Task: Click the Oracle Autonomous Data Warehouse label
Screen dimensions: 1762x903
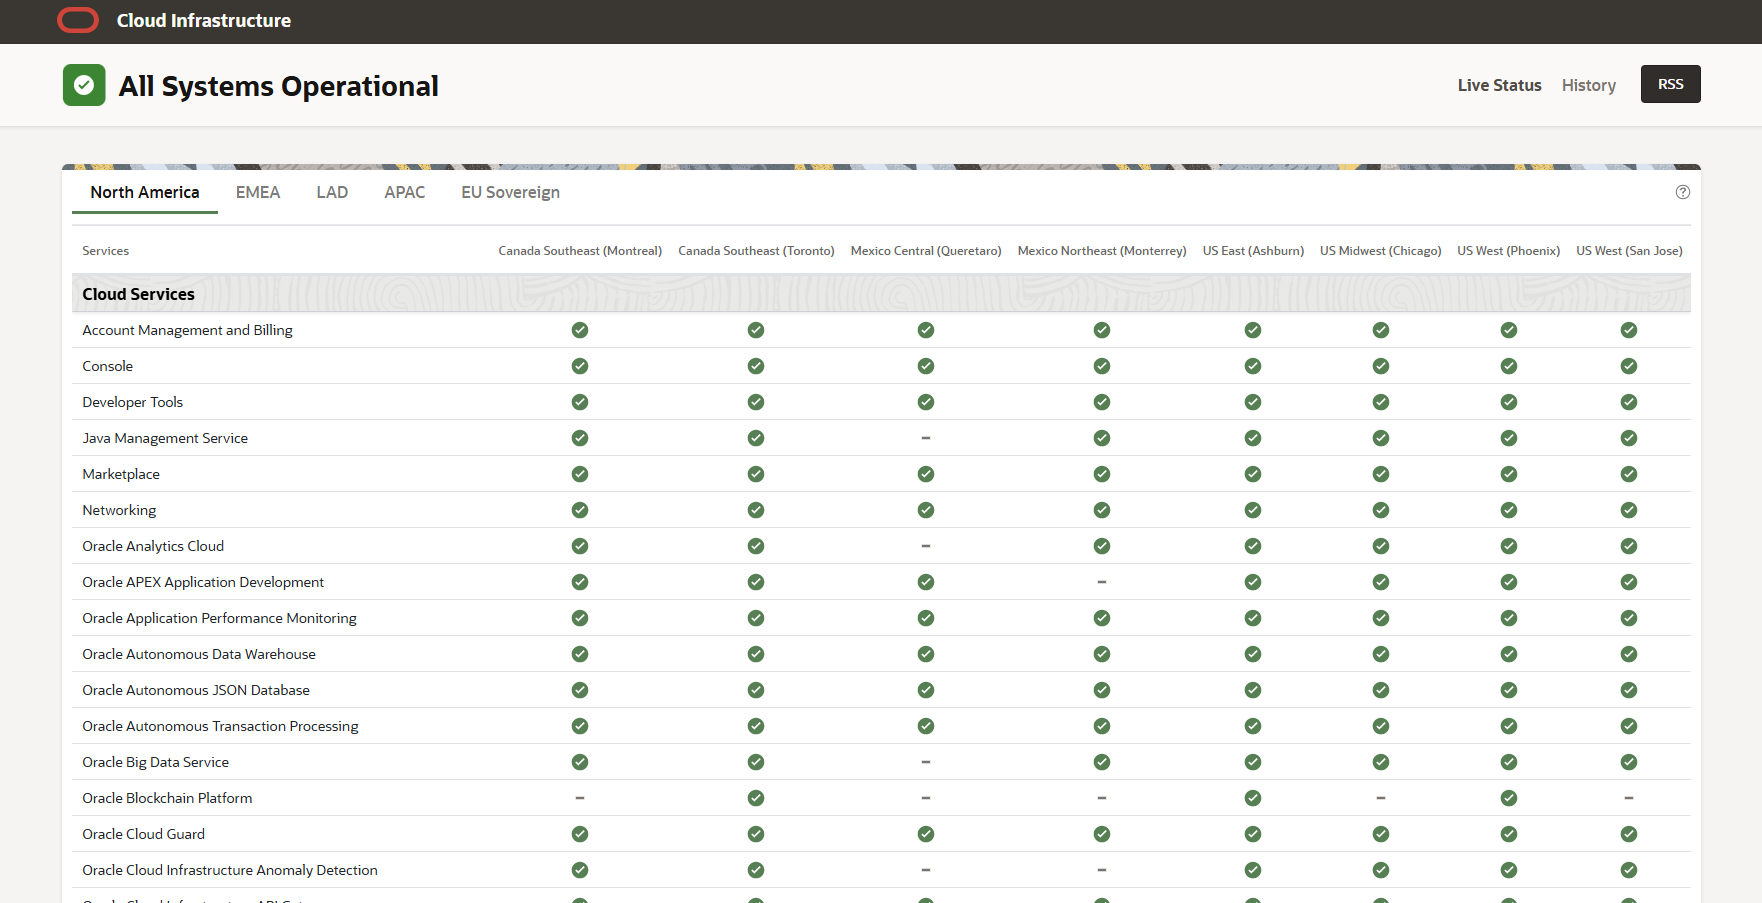Action: (x=199, y=654)
